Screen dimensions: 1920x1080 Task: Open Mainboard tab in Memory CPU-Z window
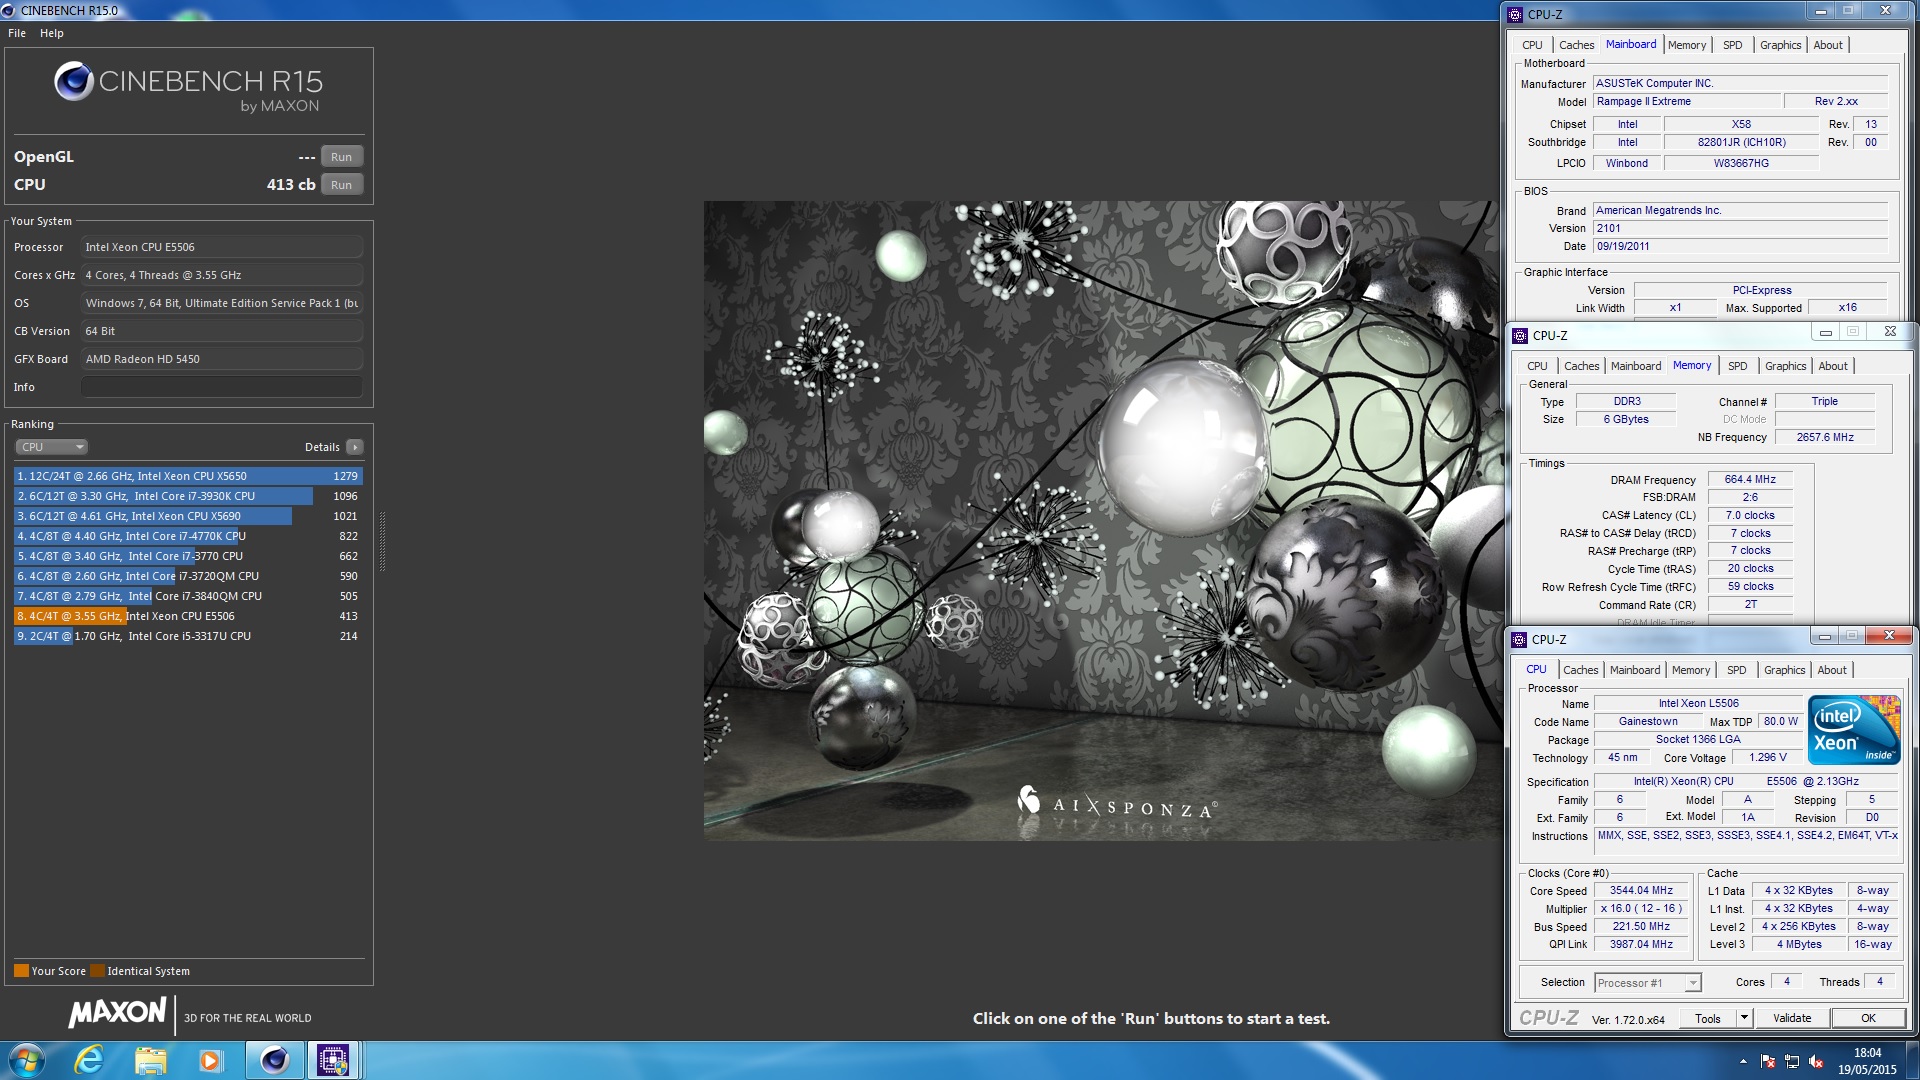click(x=1636, y=366)
